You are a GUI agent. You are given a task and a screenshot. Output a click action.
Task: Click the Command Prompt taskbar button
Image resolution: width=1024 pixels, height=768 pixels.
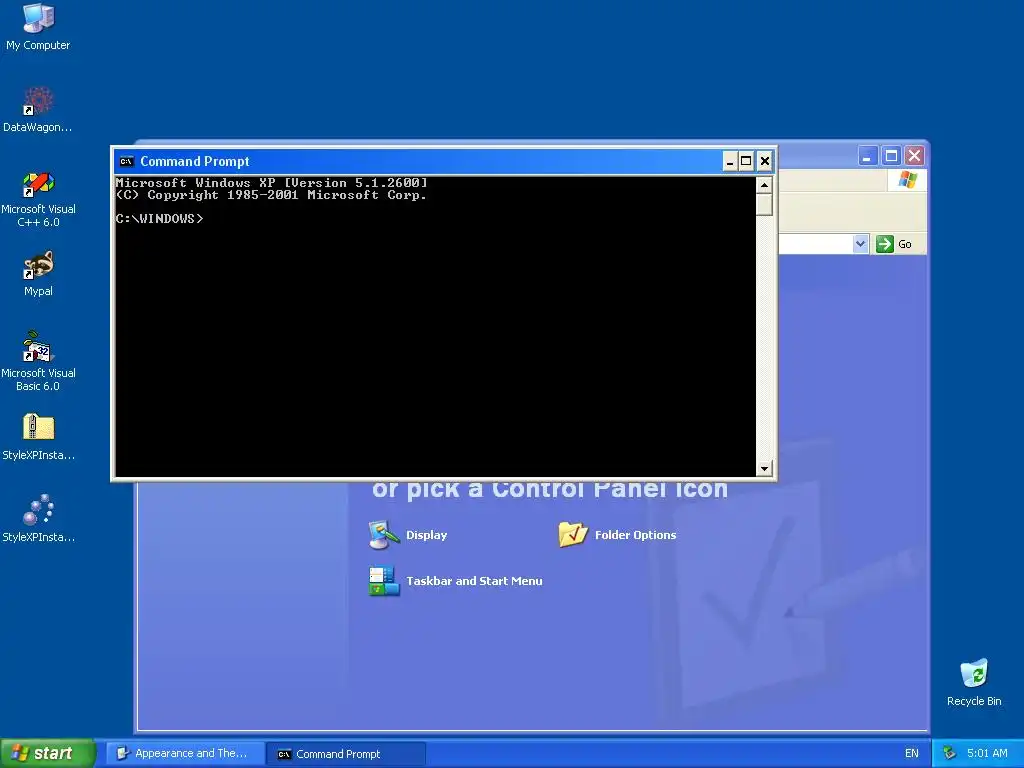[x=346, y=753]
